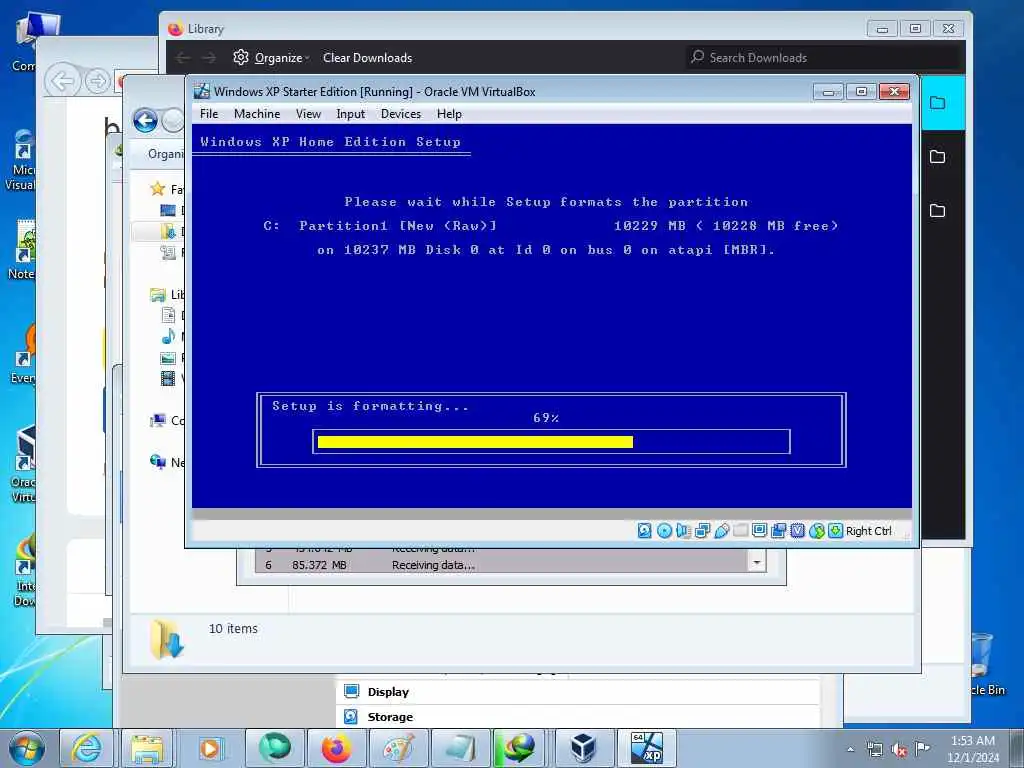Select the third folder icon in Library sidebar
Viewport: 1024px width, 768px height.
[x=937, y=210]
